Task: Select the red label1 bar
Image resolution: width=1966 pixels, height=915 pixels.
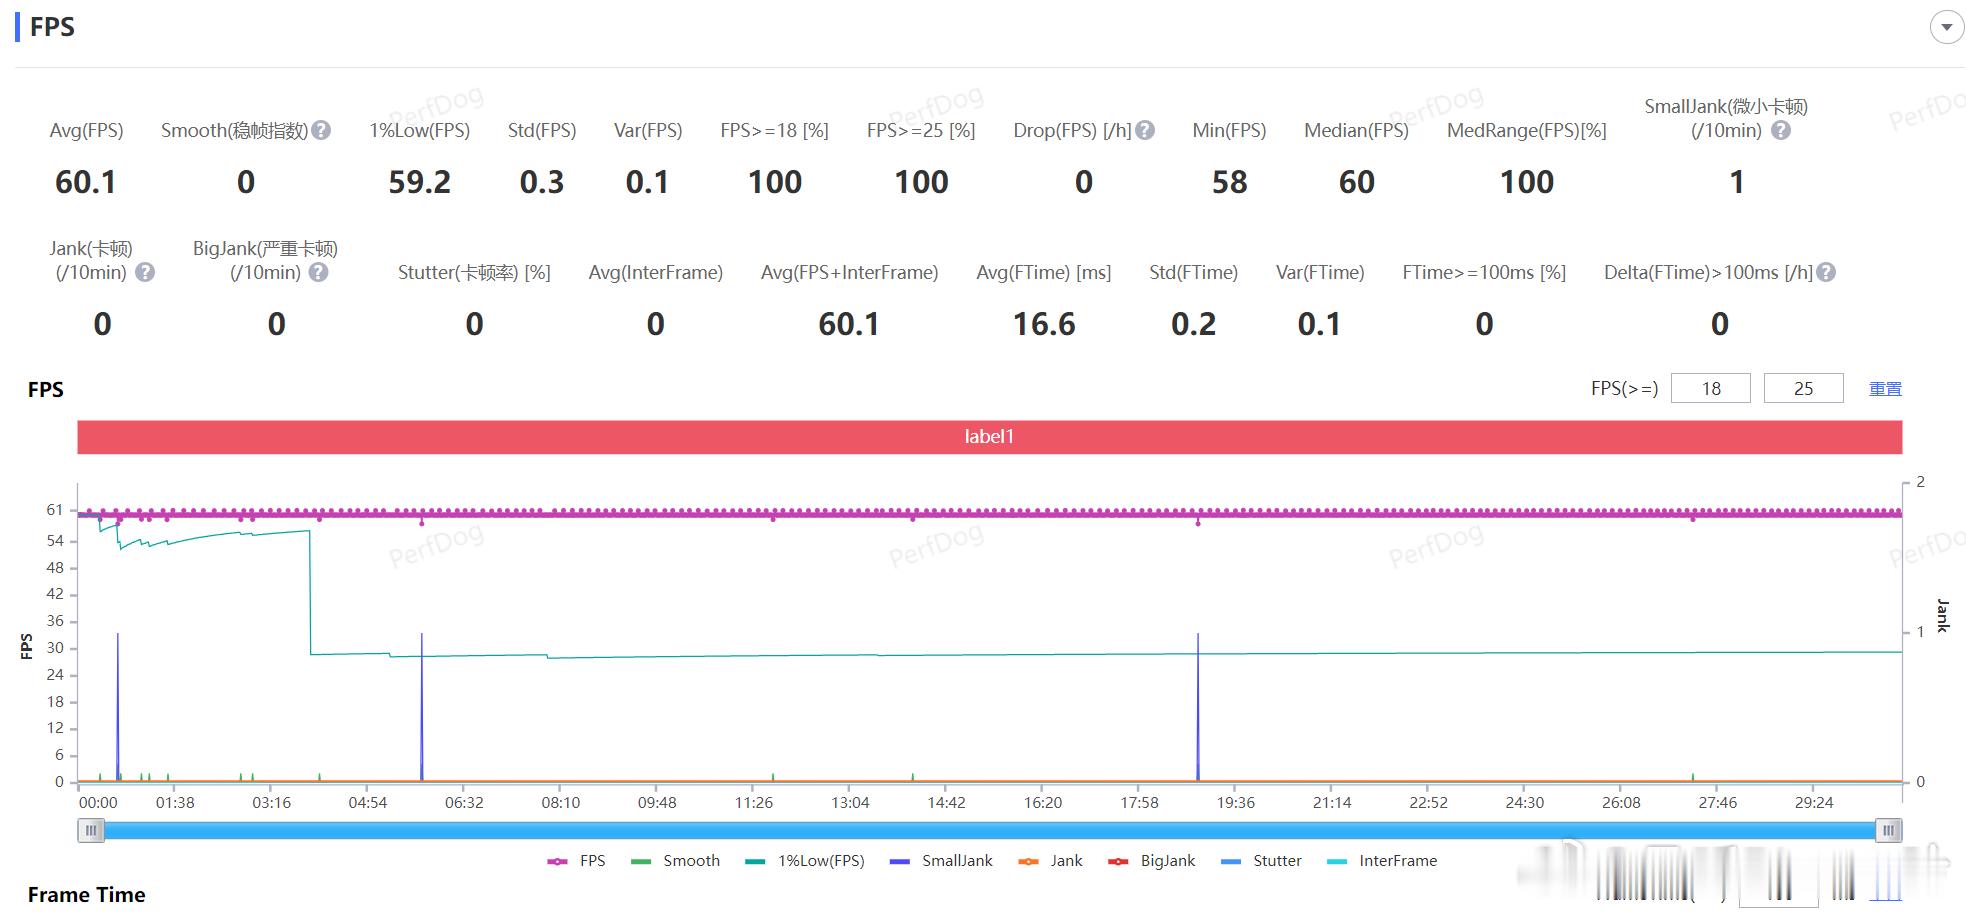Action: [989, 436]
